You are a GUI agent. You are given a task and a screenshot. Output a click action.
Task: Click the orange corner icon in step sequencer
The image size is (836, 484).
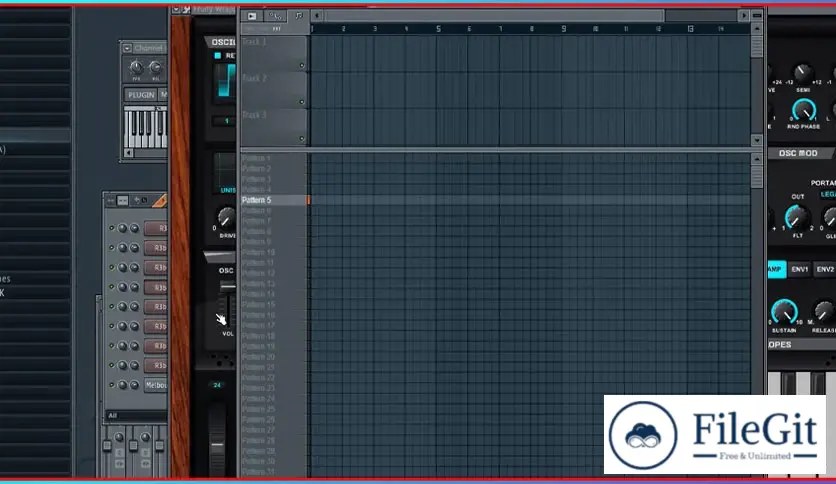[x=160, y=201]
